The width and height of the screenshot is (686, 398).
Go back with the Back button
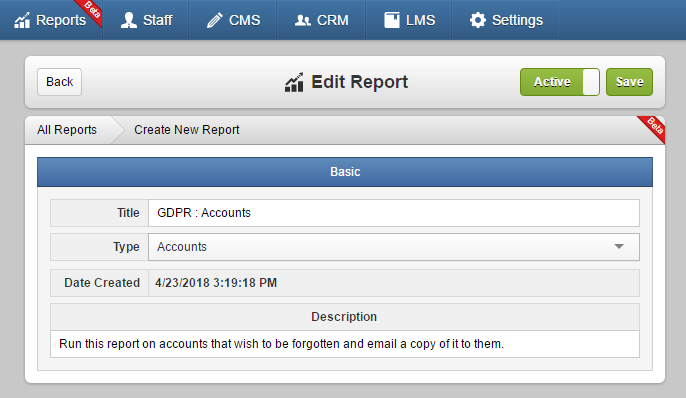pos(60,82)
